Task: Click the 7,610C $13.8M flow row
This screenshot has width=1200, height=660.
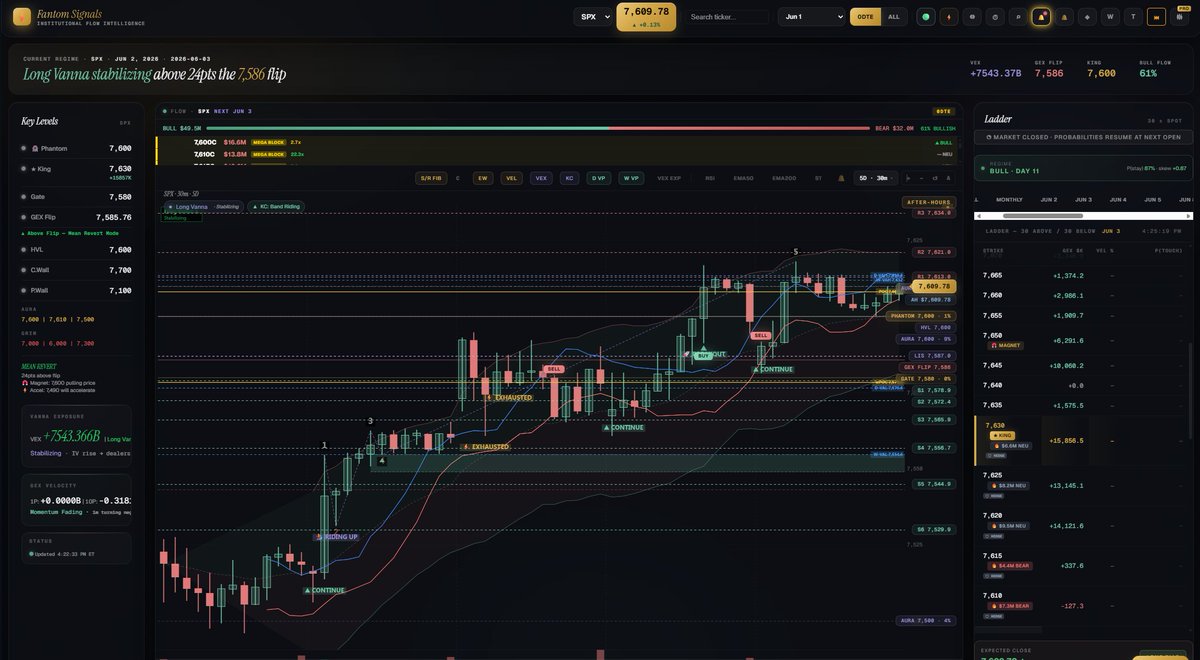Action: [556, 154]
